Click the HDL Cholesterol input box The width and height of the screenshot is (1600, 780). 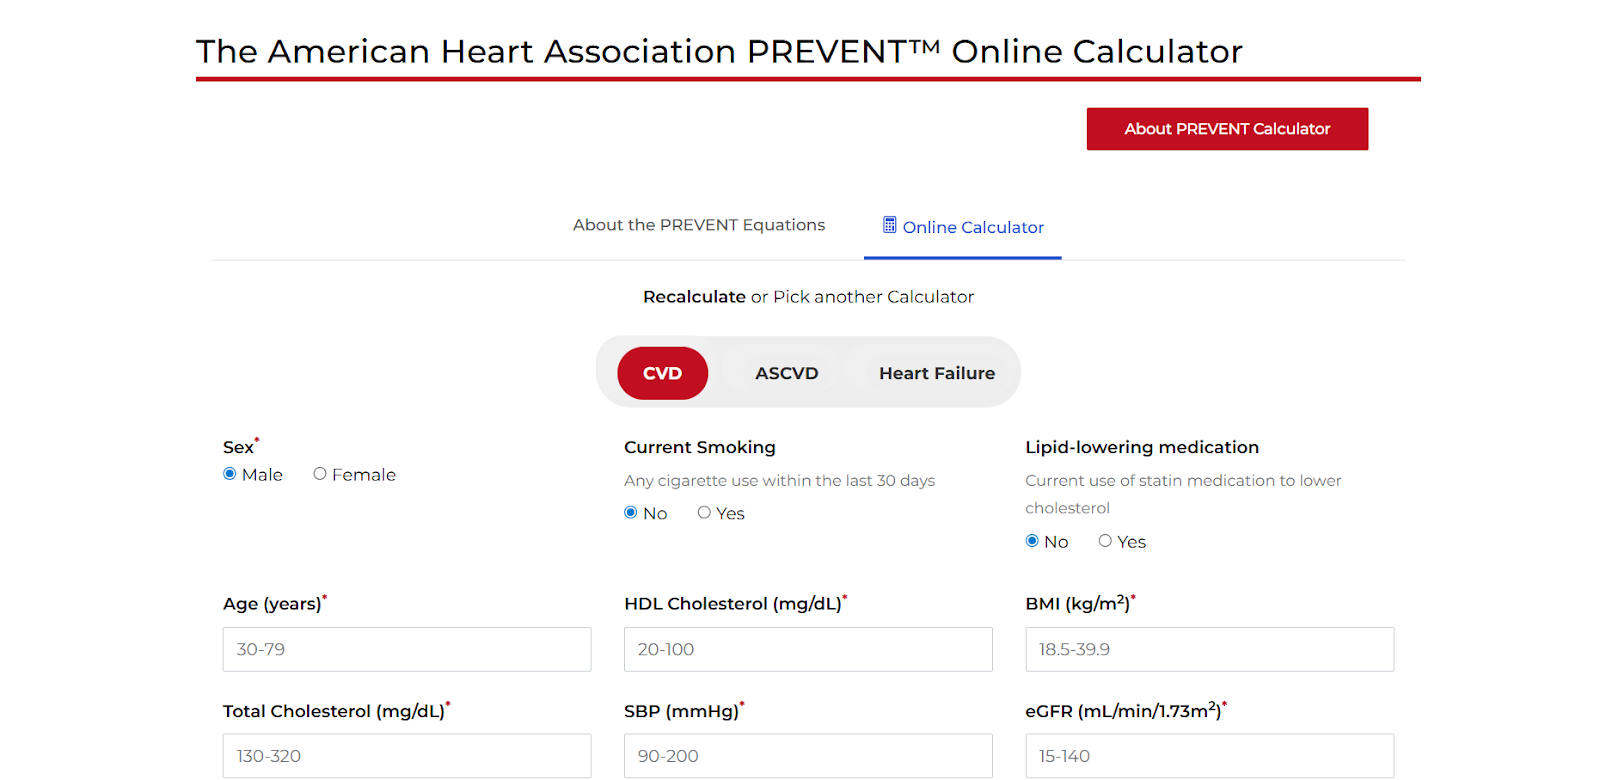808,649
